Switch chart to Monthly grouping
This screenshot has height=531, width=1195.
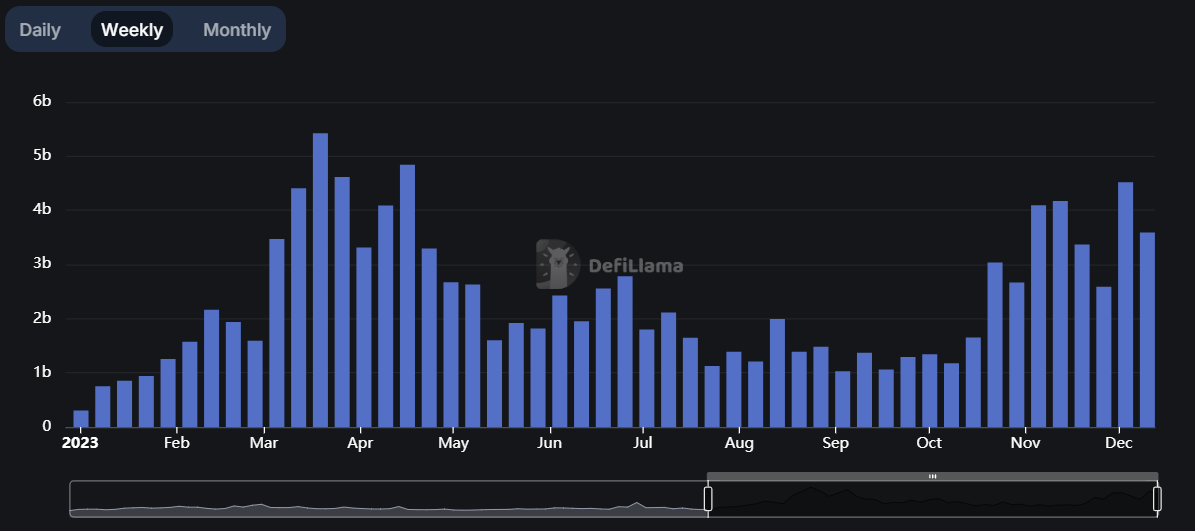237,30
